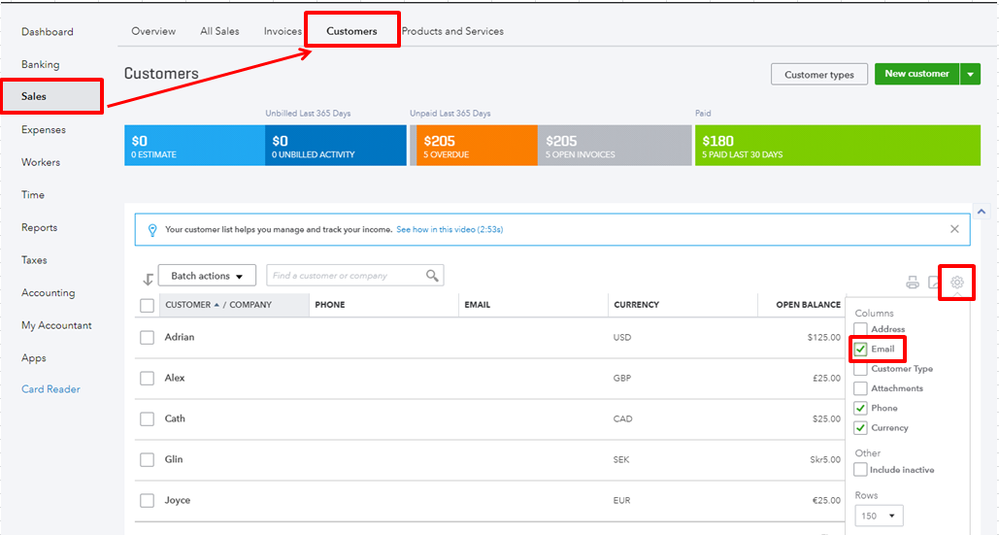The image size is (999, 535).
Task: Open the New customer dropdown arrow
Action: (x=970, y=74)
